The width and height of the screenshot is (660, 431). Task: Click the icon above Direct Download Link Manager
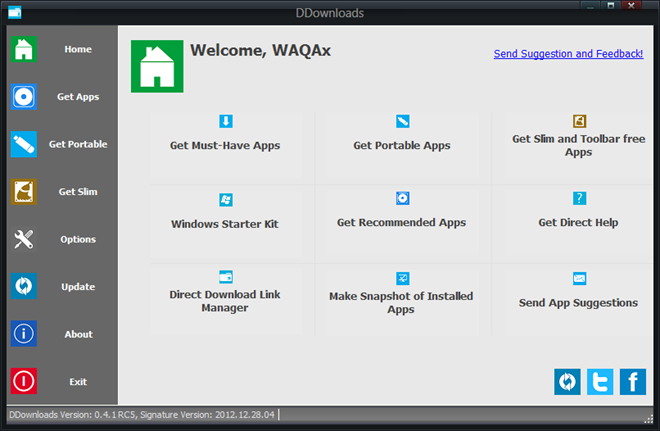(226, 277)
